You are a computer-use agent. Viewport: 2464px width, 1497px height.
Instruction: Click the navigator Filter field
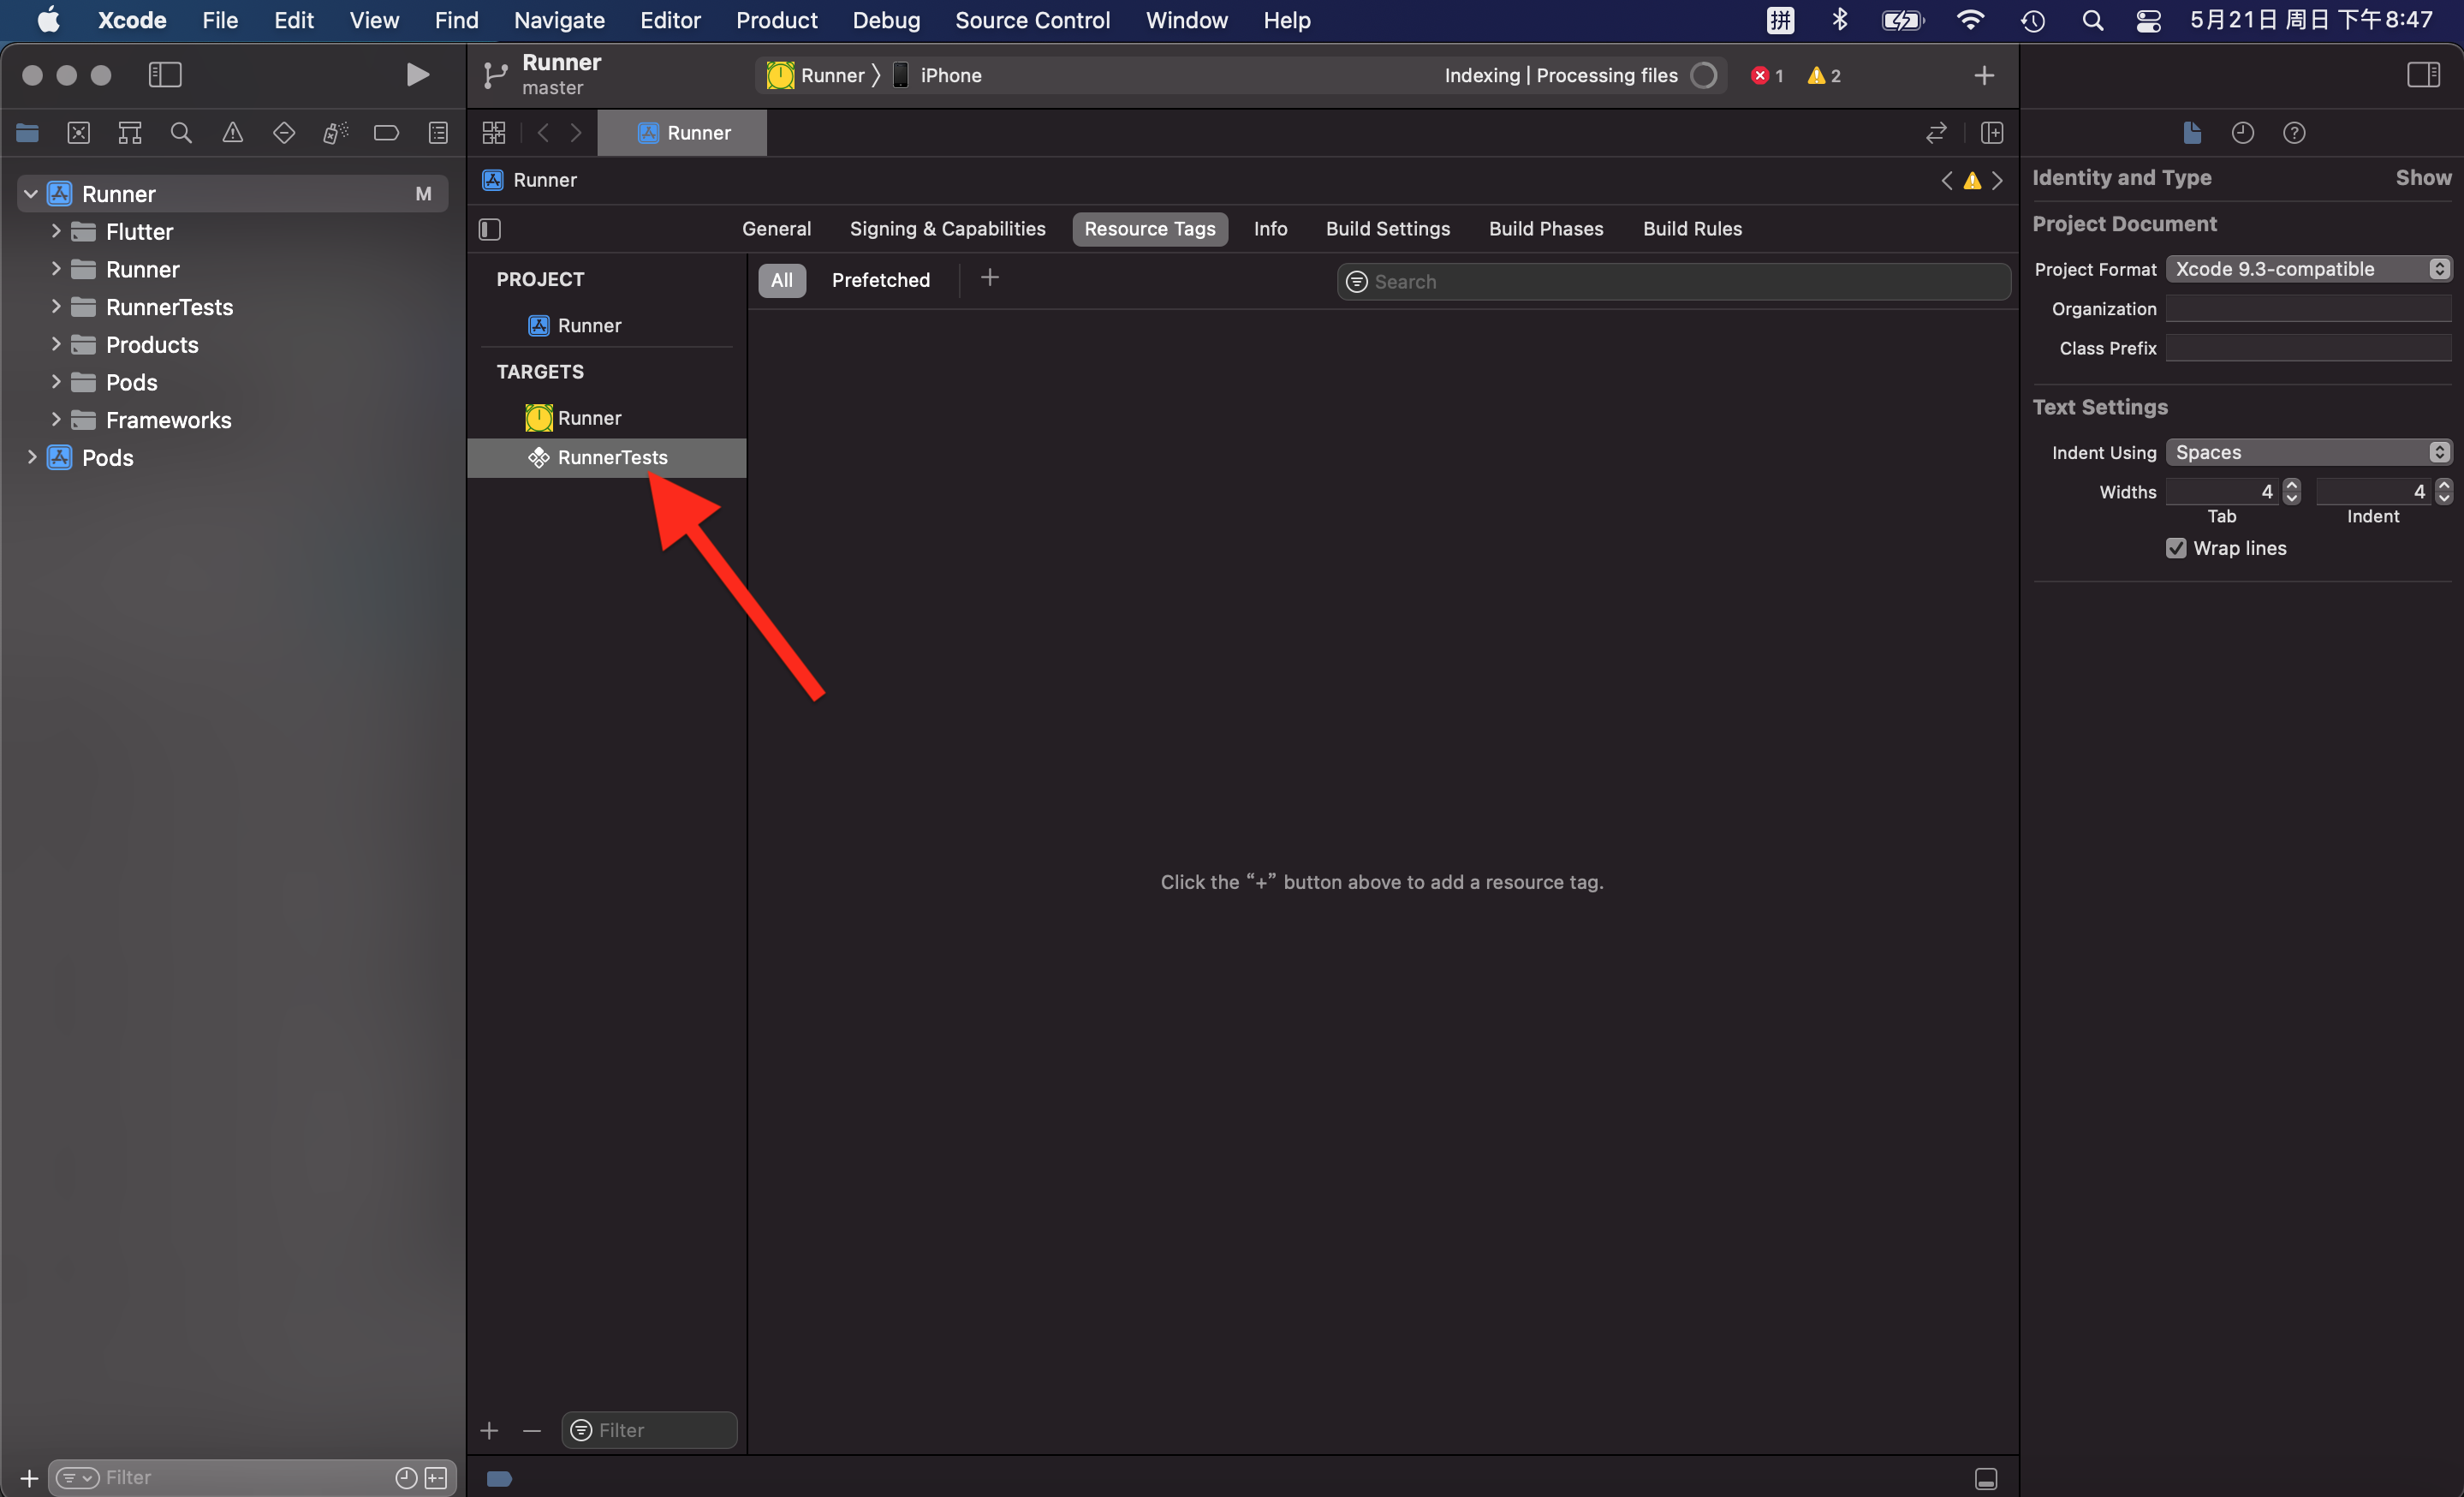pyautogui.click(x=252, y=1478)
